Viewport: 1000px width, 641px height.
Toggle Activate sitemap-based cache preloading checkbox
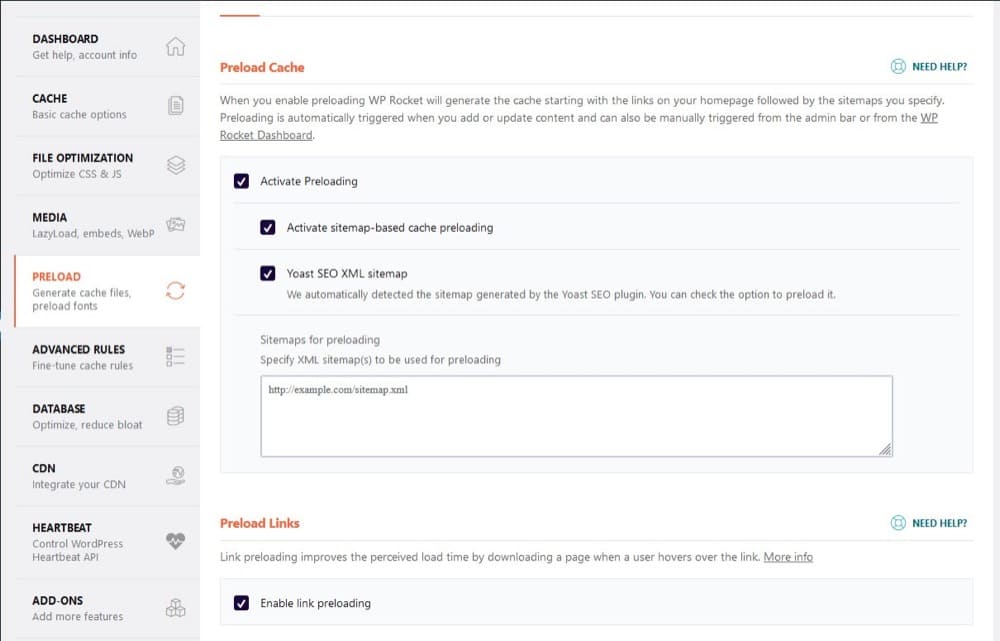click(x=268, y=228)
